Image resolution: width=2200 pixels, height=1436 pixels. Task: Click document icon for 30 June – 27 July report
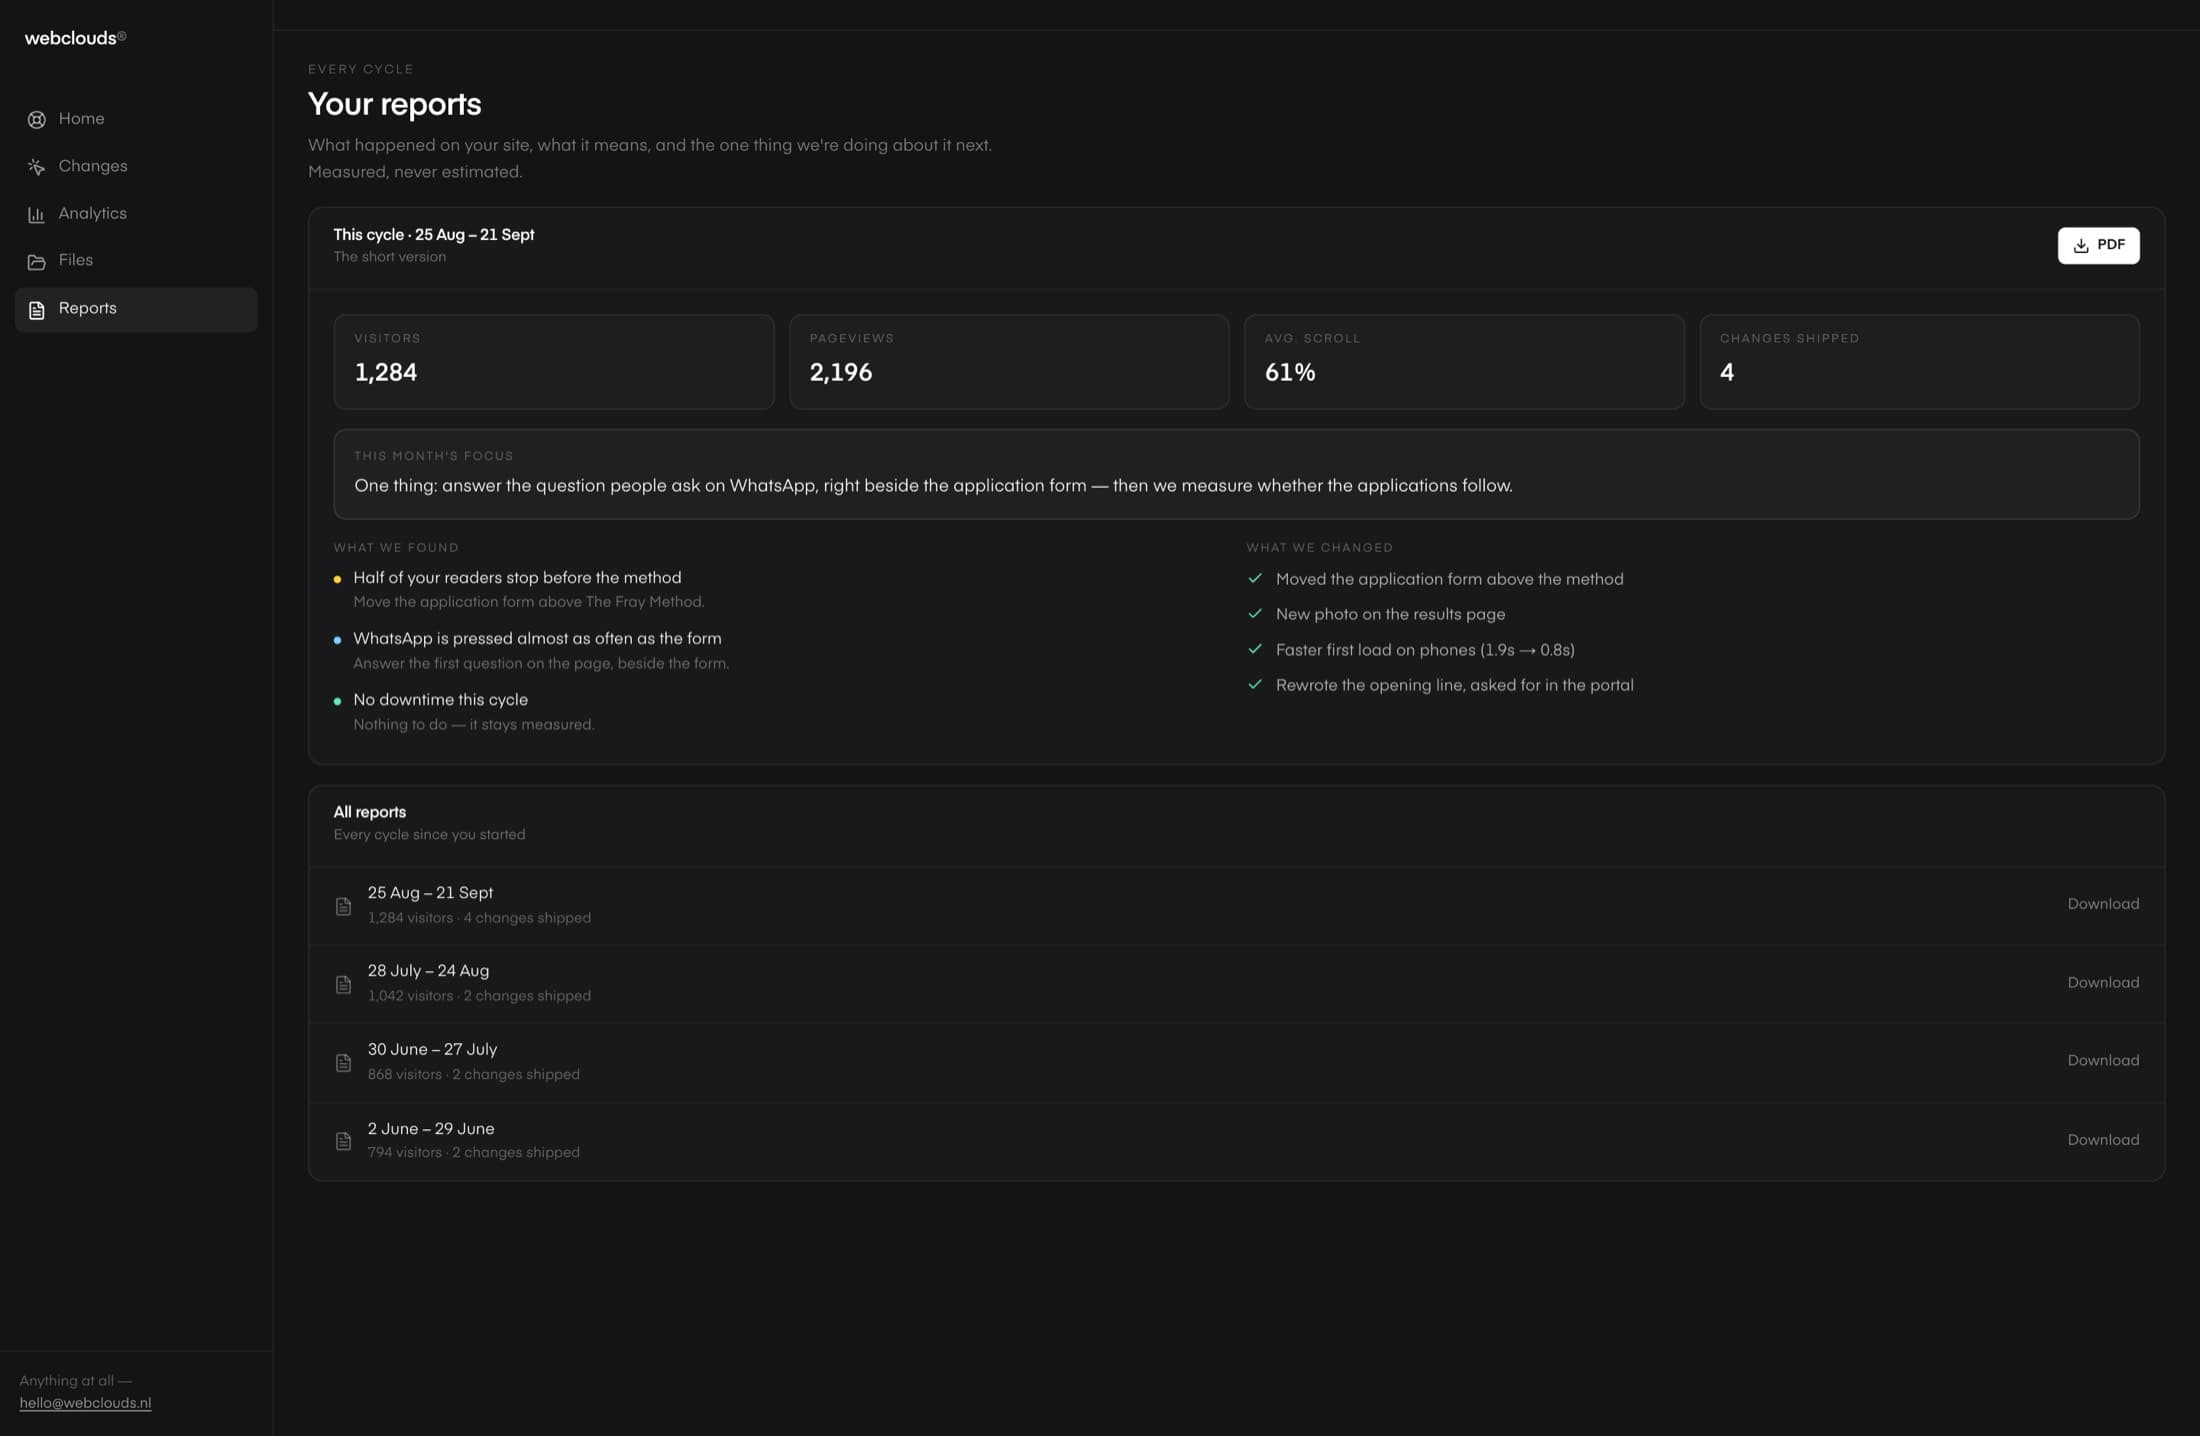[x=343, y=1063]
